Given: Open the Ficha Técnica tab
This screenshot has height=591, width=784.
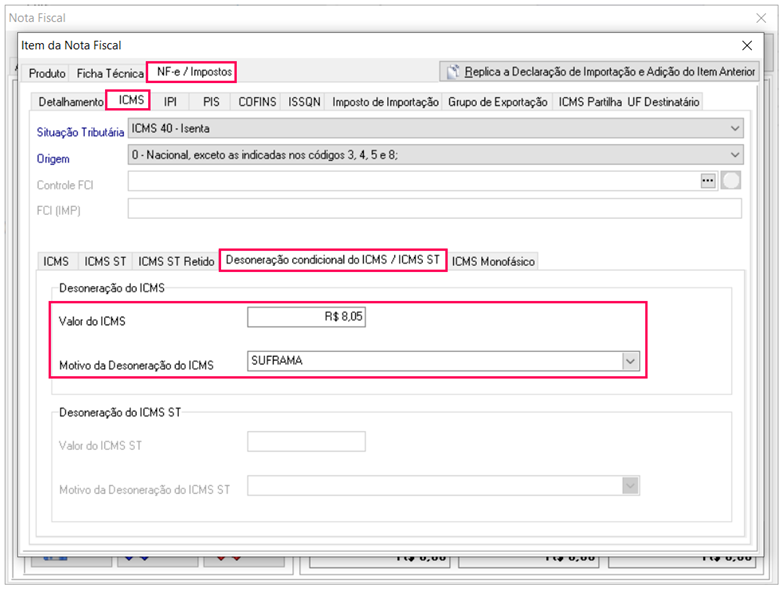Looking at the screenshot, I should tap(110, 74).
